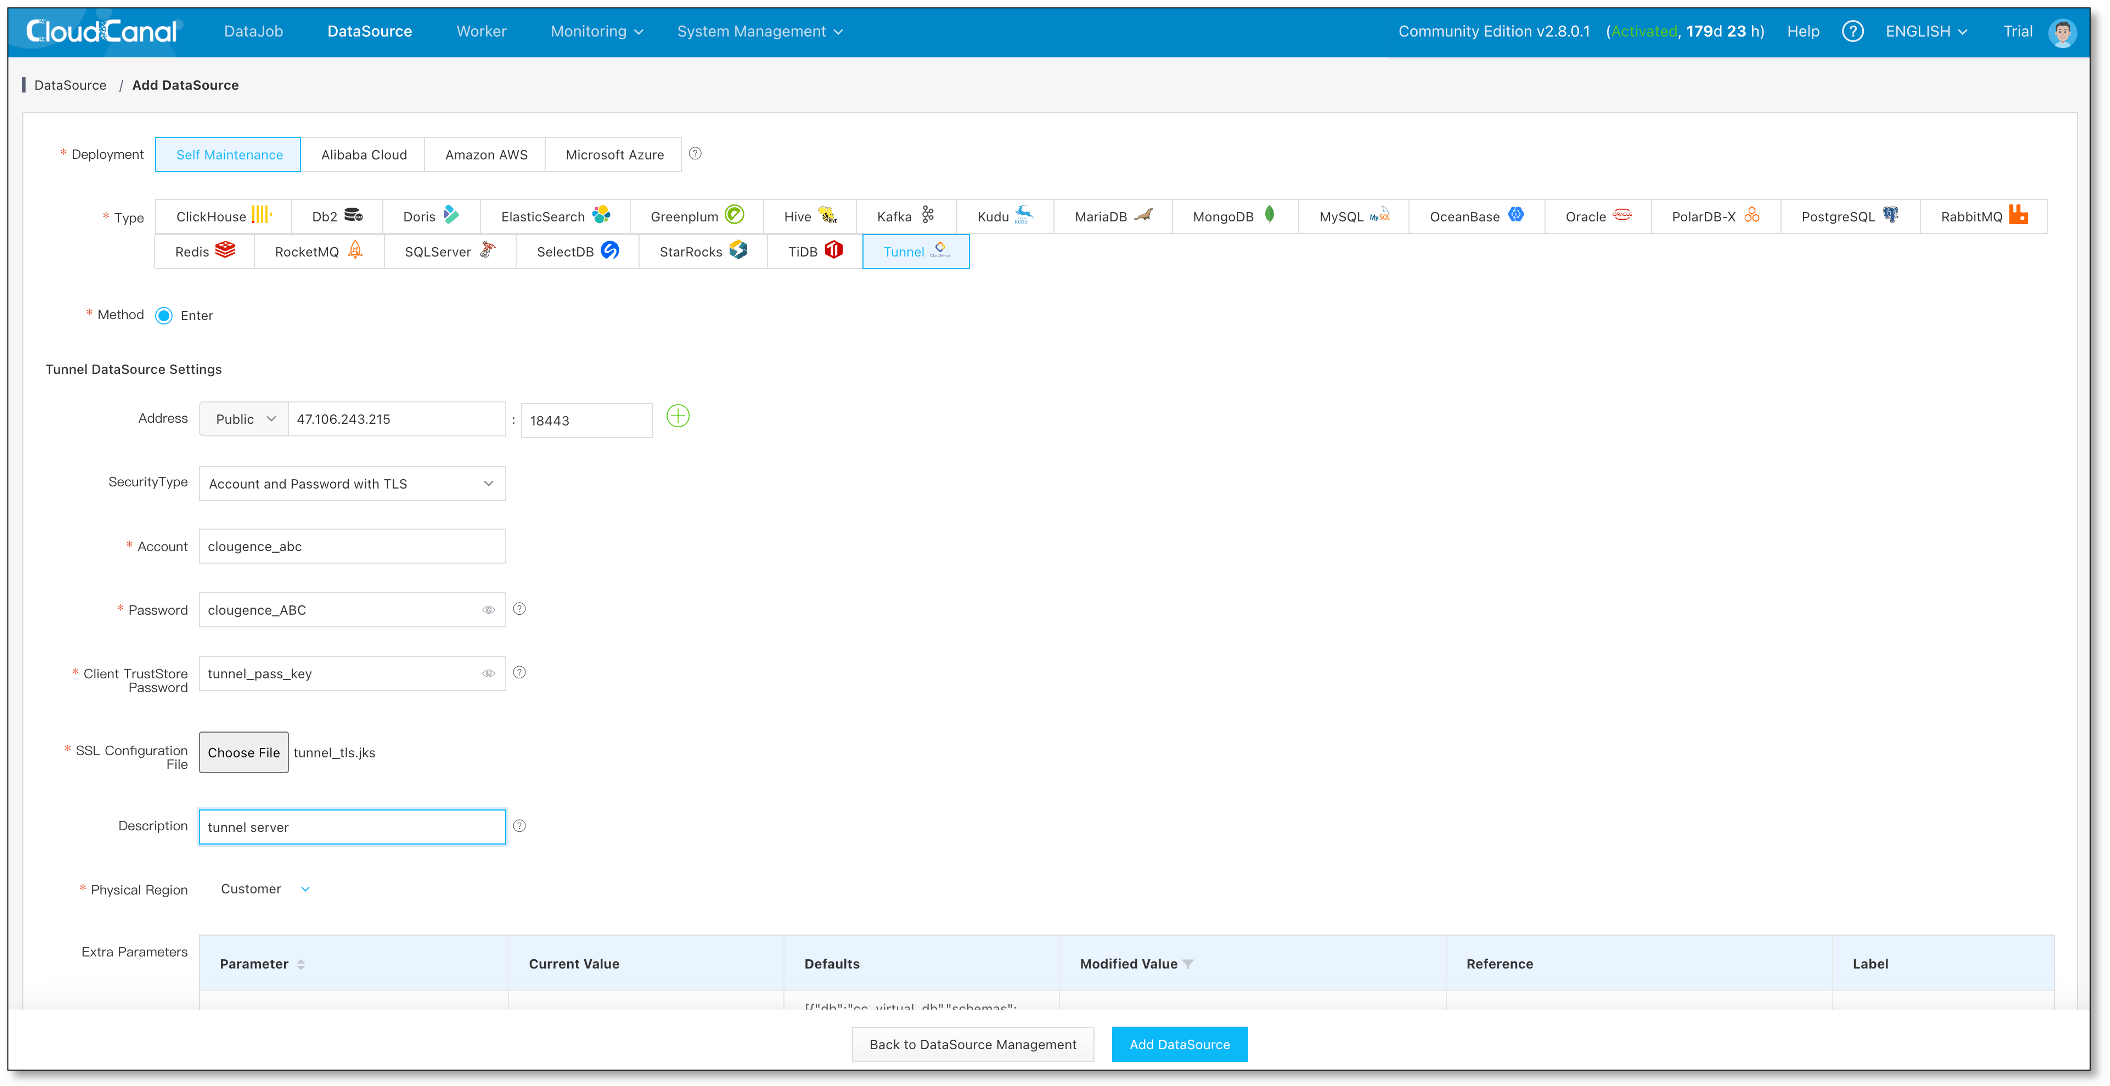This screenshot has height=1086, width=2110.
Task: Open the Public address type dropdown
Action: click(x=244, y=419)
